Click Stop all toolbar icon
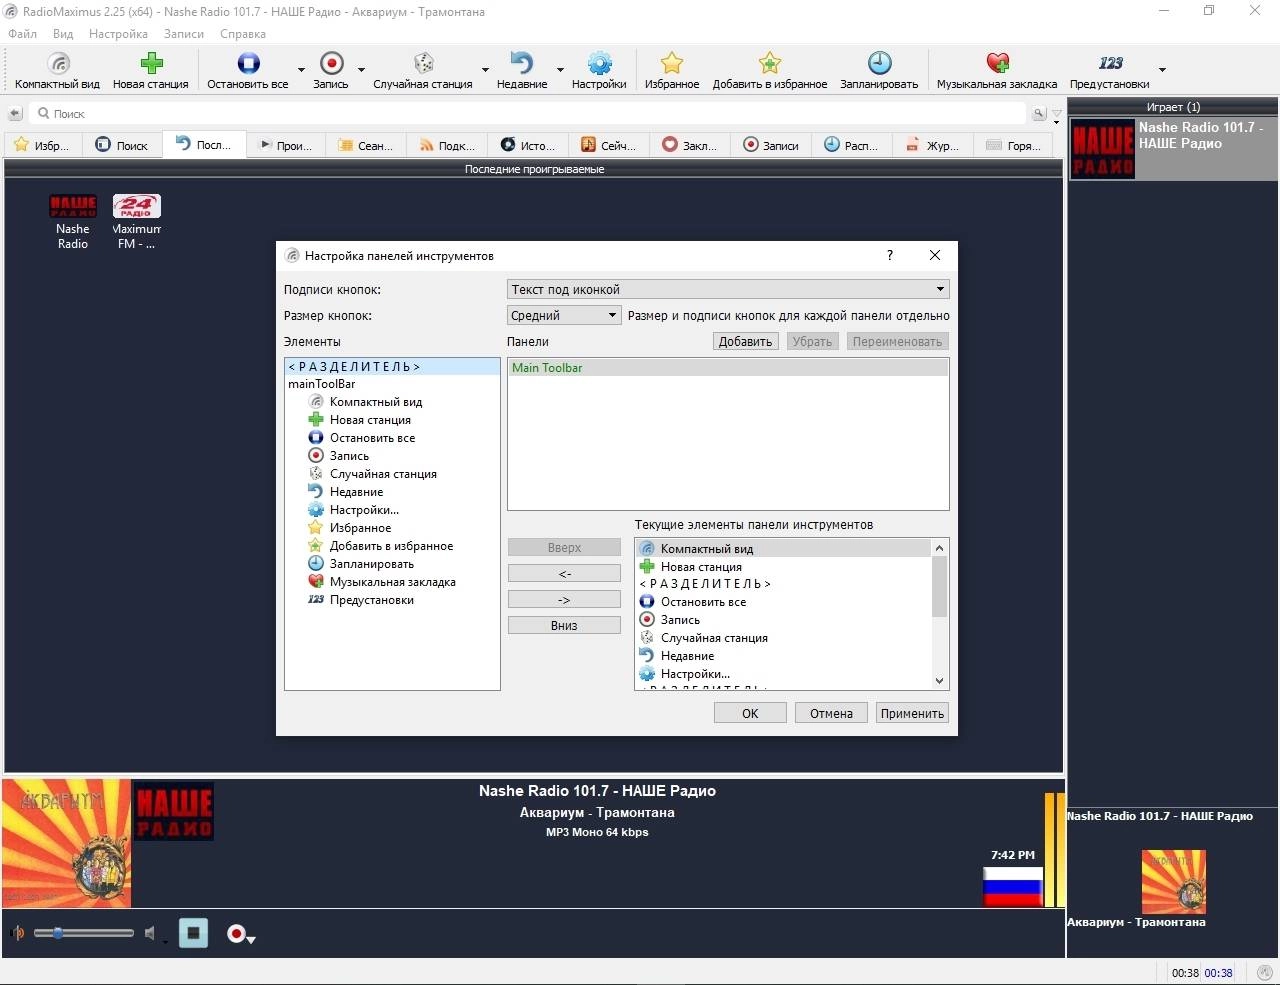 248,64
